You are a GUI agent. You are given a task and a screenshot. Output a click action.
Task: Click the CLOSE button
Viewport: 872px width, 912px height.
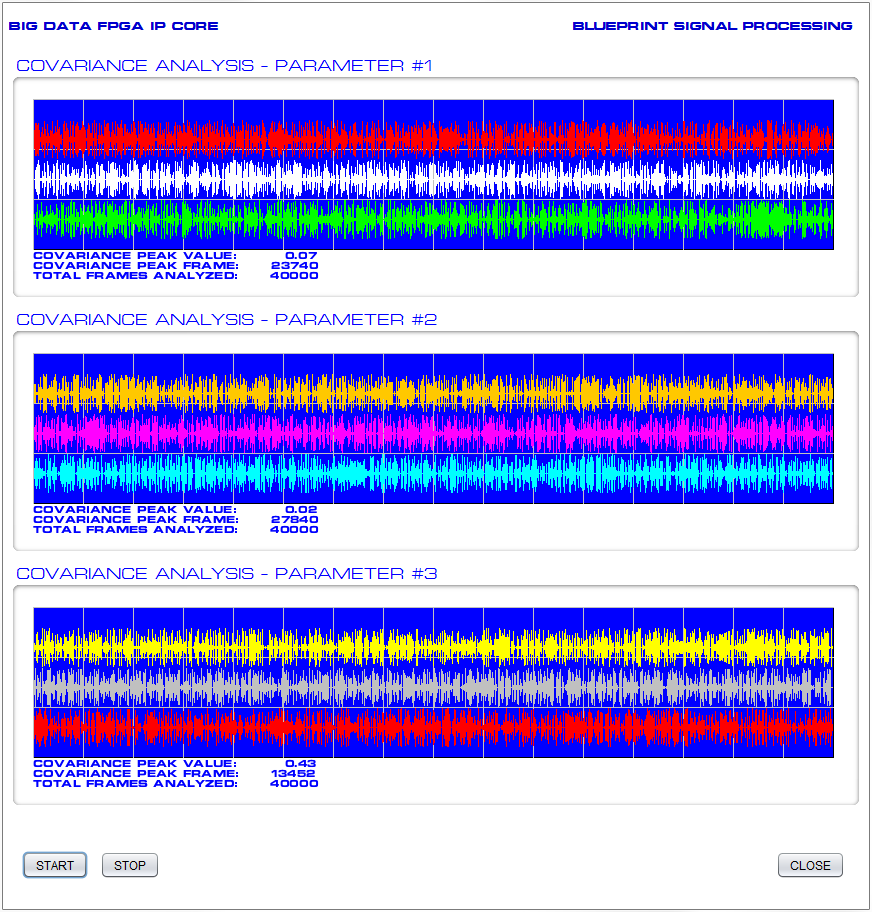(x=810, y=865)
